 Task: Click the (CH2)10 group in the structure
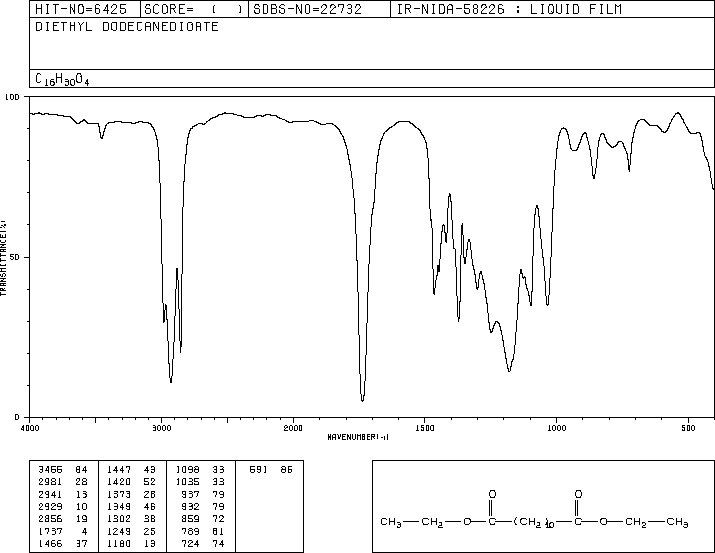tap(534, 522)
